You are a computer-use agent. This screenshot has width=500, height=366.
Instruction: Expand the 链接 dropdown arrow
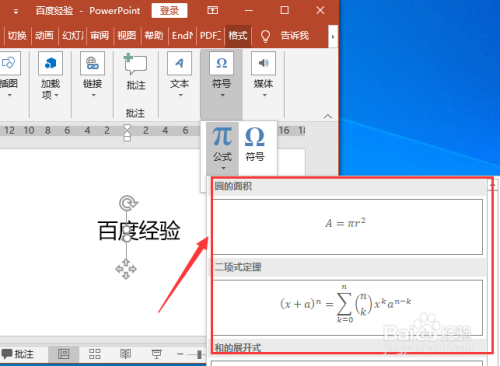coord(93,96)
